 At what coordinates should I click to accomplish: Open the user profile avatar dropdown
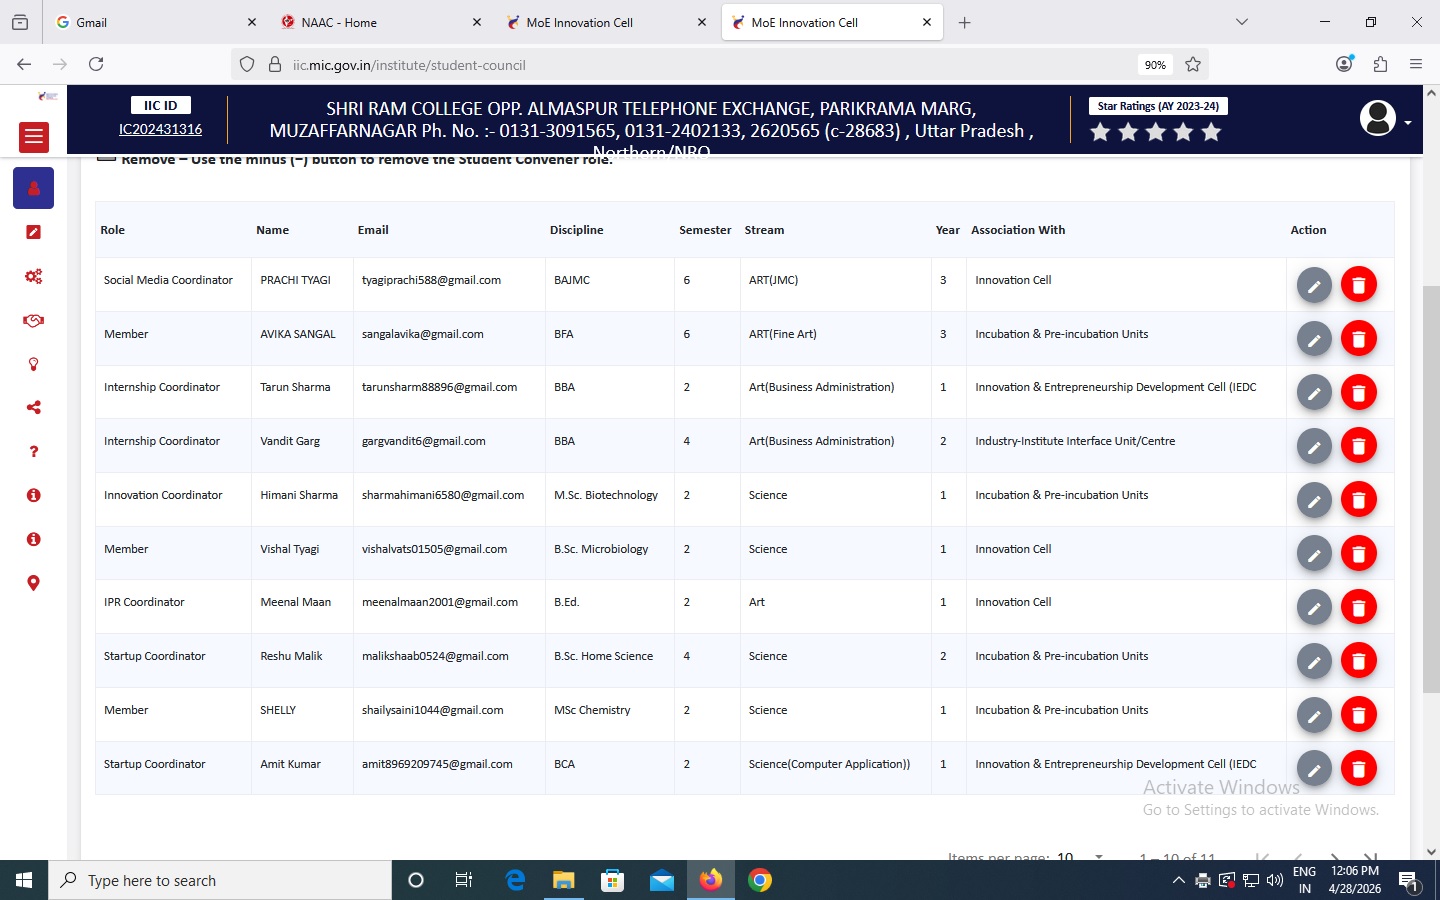click(x=1385, y=119)
